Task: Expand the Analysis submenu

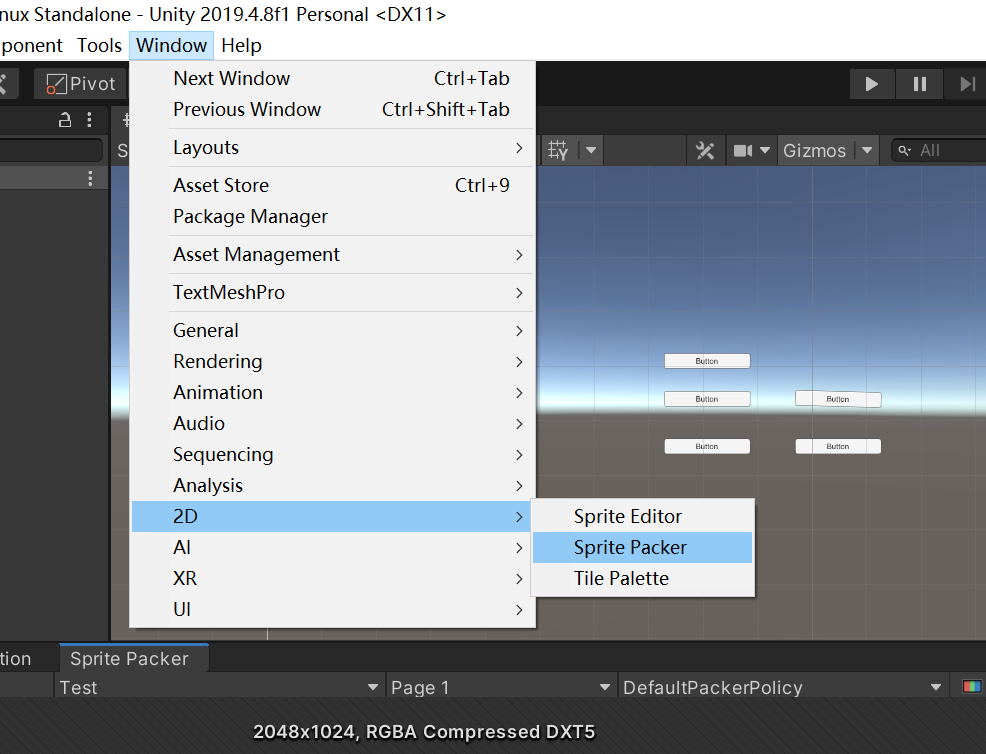Action: 333,485
